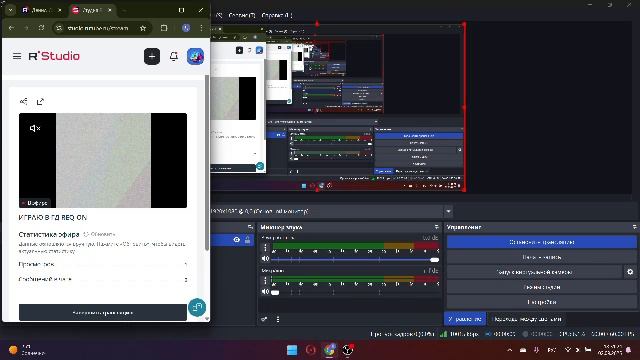Click the Завершить трансляцию button
The image size is (640, 360).
pyautogui.click(x=103, y=313)
